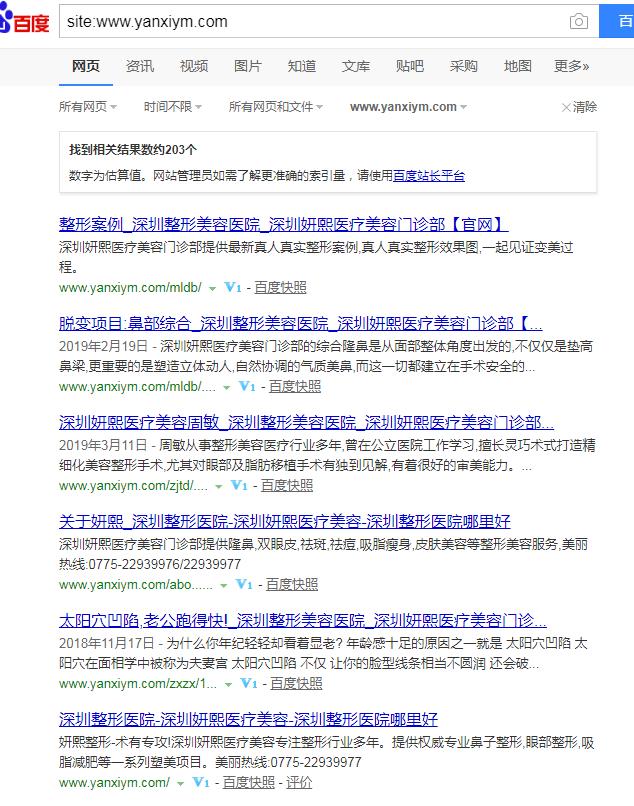Open the 采购 tab

tap(463, 66)
